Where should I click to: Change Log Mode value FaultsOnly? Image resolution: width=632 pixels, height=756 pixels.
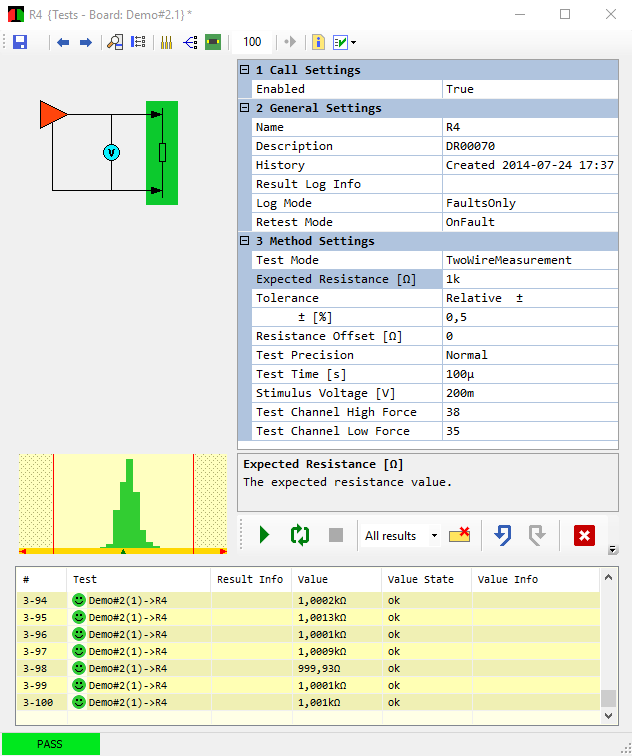(530, 203)
